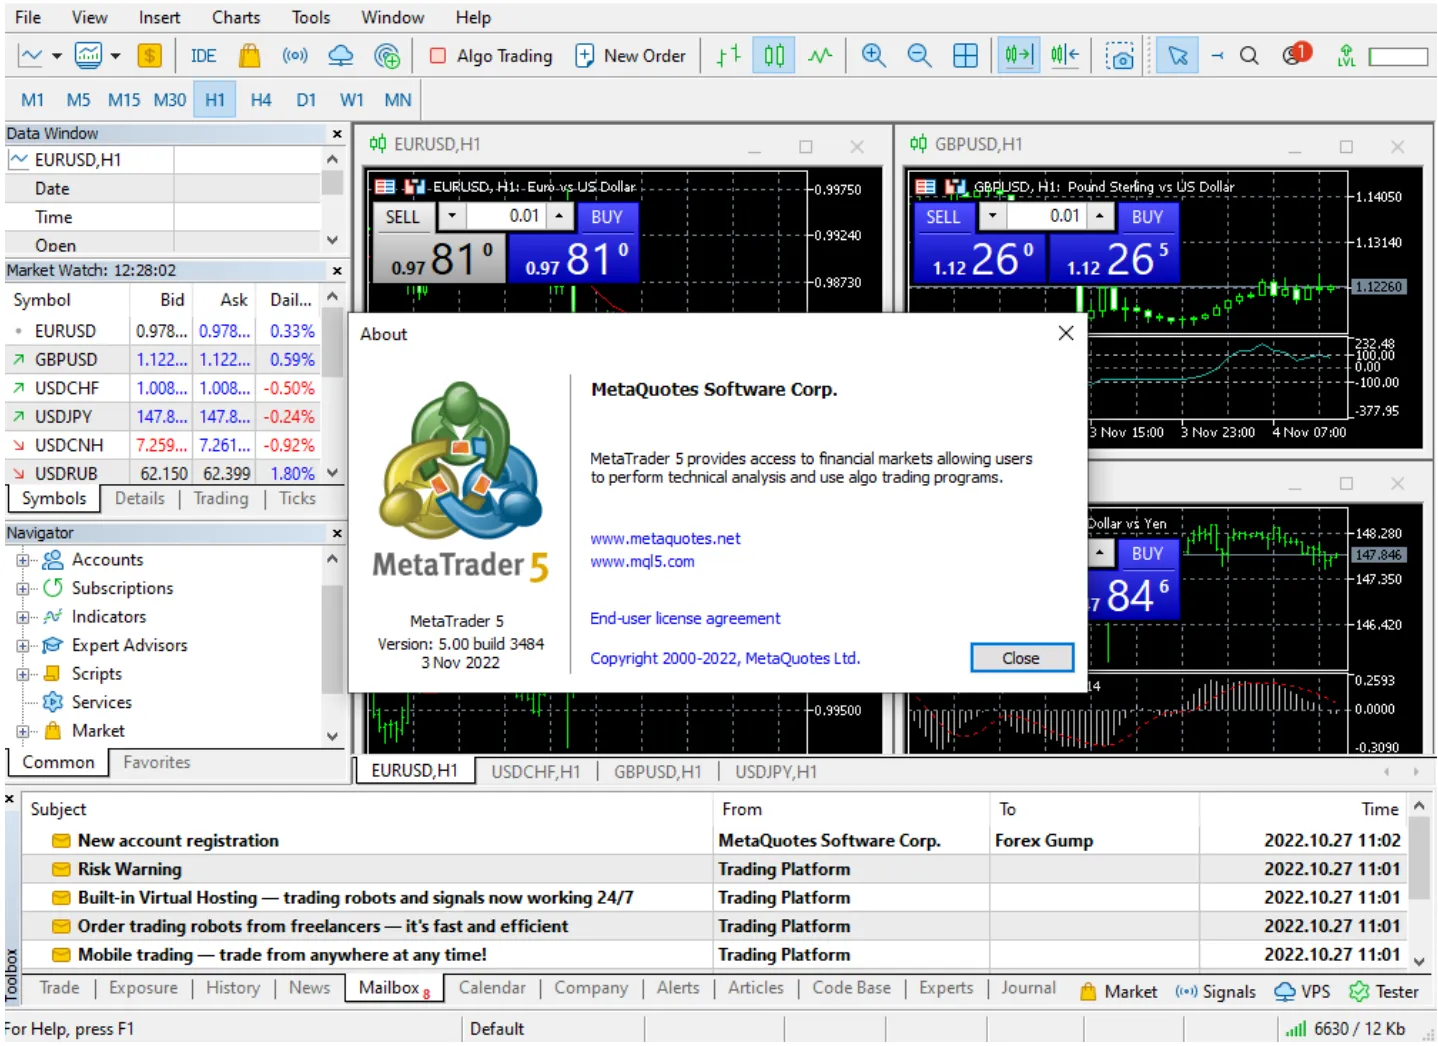Open Signals in the Toolbox tab bar
This screenshot has height=1046, width=1438.
tap(1215, 992)
